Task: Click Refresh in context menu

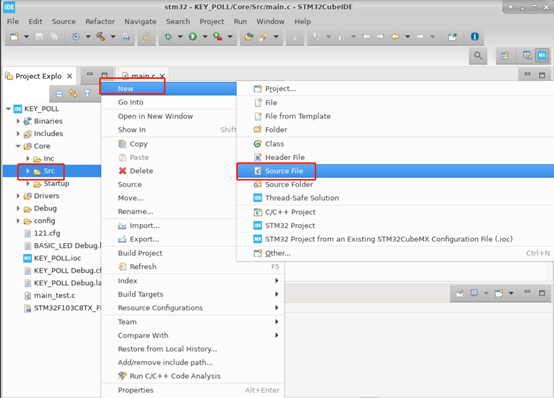Action: (x=193, y=267)
